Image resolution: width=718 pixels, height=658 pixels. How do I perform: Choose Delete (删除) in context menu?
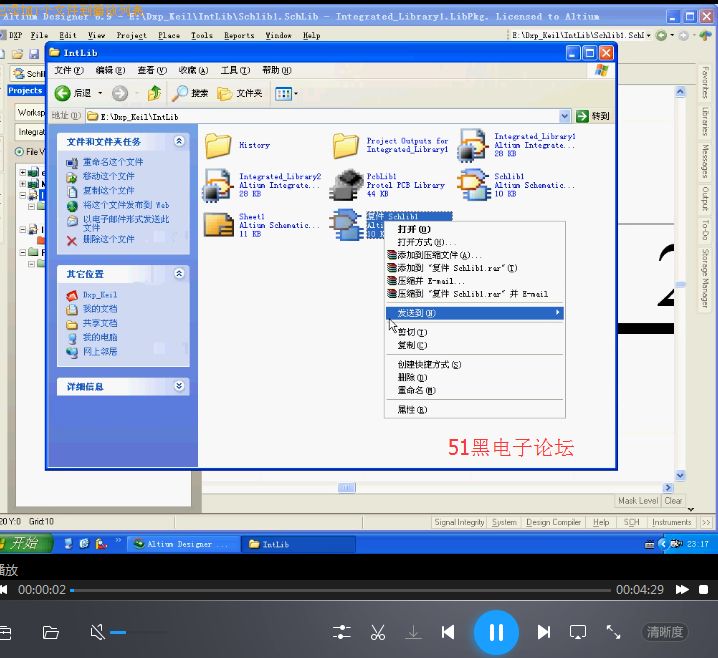pyautogui.click(x=475, y=377)
